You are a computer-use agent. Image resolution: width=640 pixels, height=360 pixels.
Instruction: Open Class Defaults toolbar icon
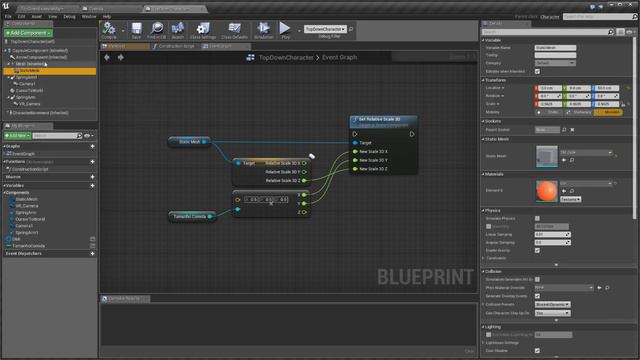pos(234,28)
